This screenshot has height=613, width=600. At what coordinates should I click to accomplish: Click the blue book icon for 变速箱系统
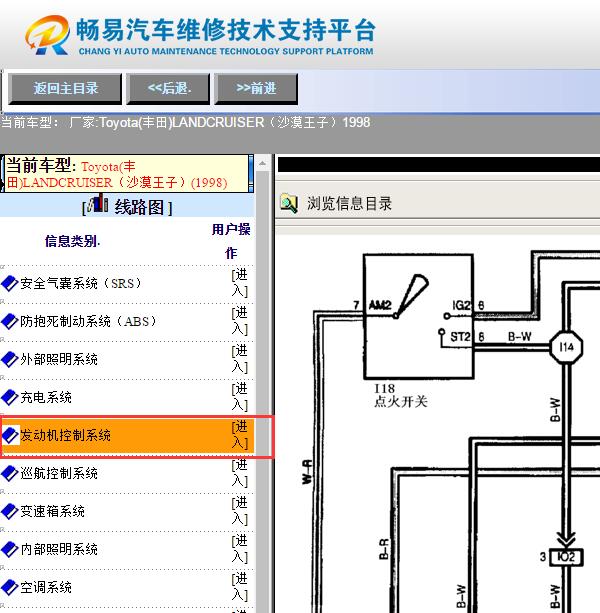pos(9,511)
